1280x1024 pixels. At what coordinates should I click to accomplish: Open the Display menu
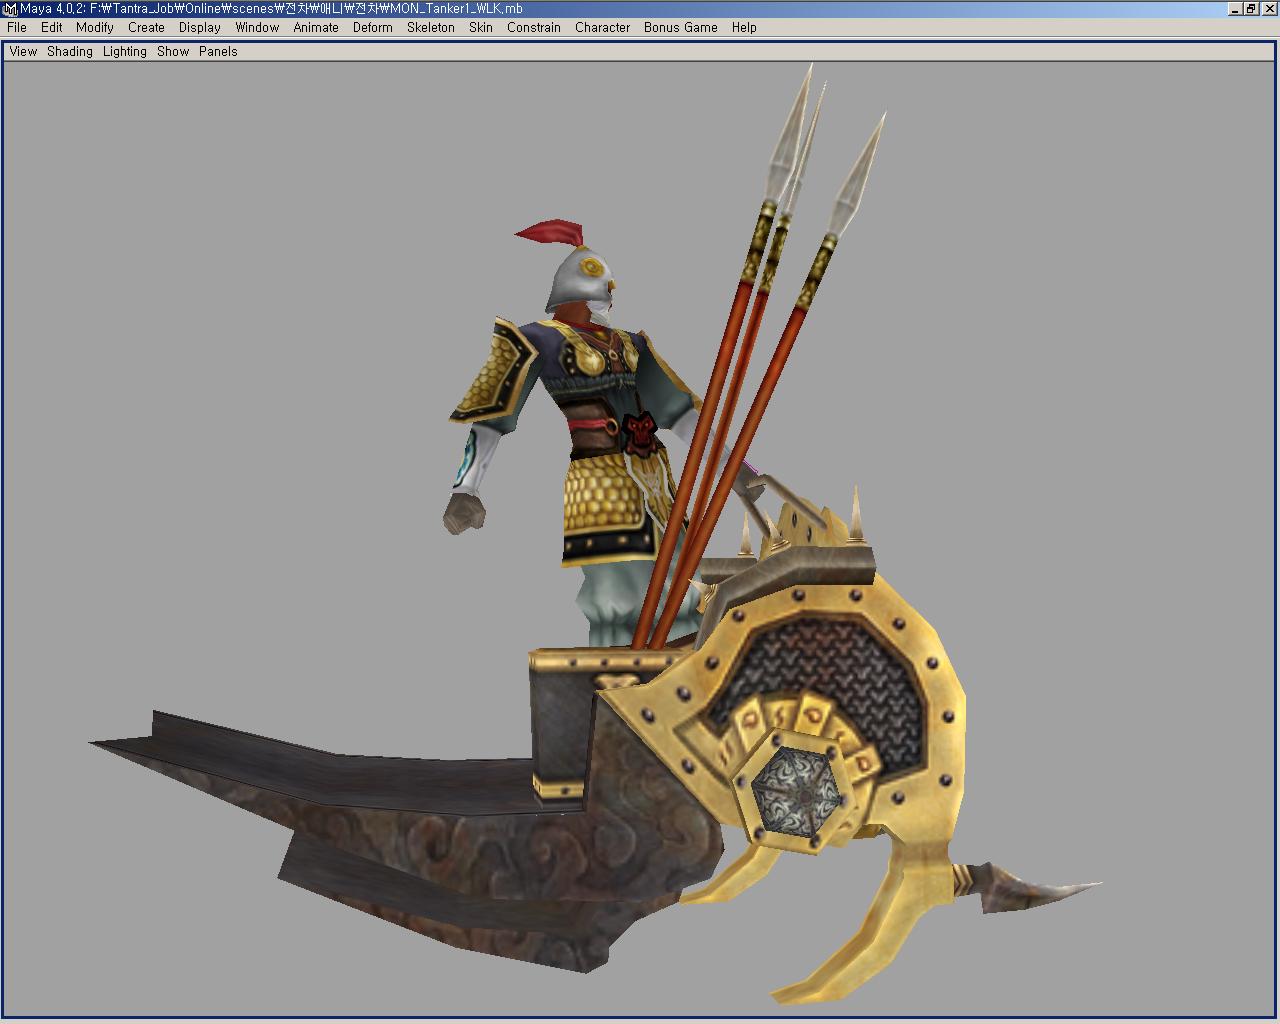pos(200,28)
